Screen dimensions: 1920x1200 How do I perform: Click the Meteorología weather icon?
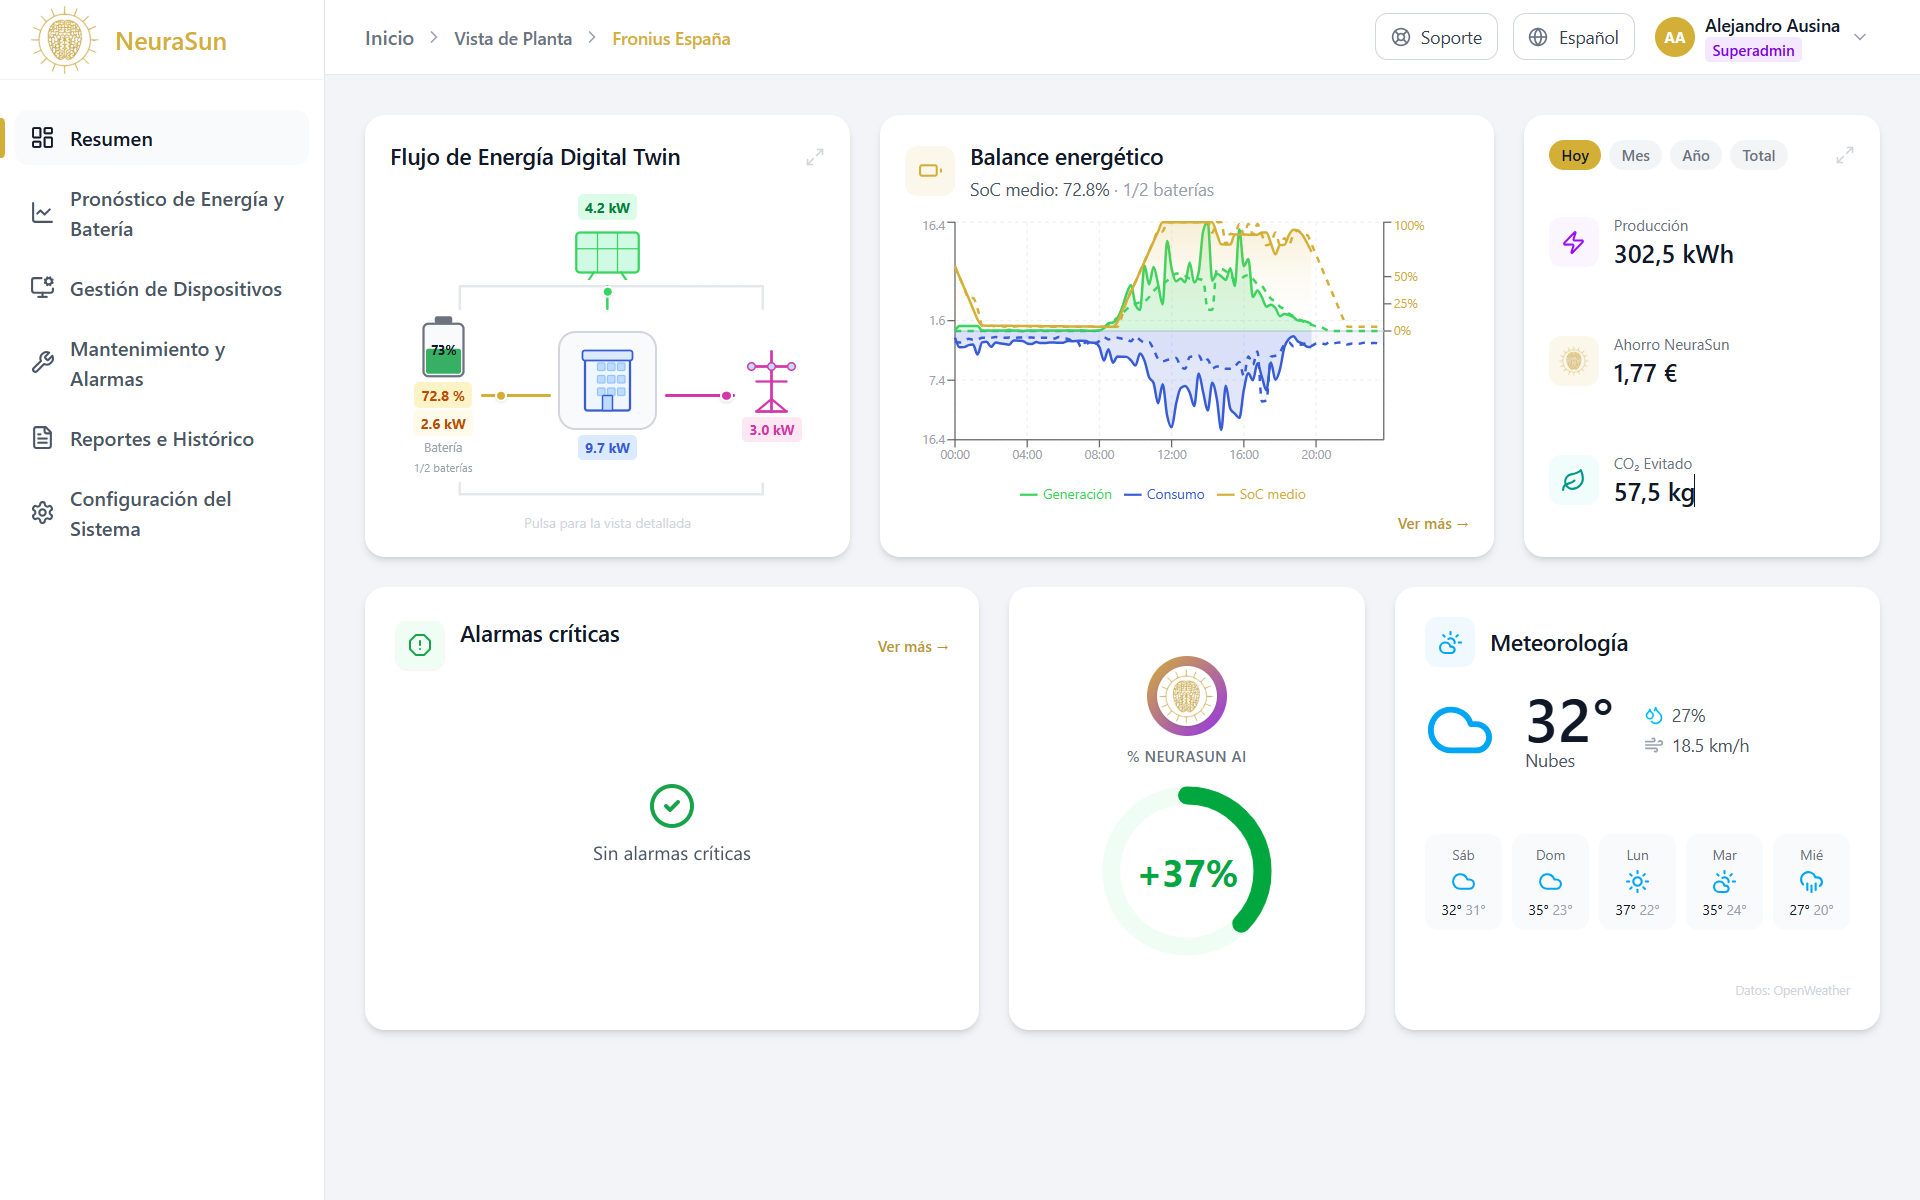click(1450, 642)
